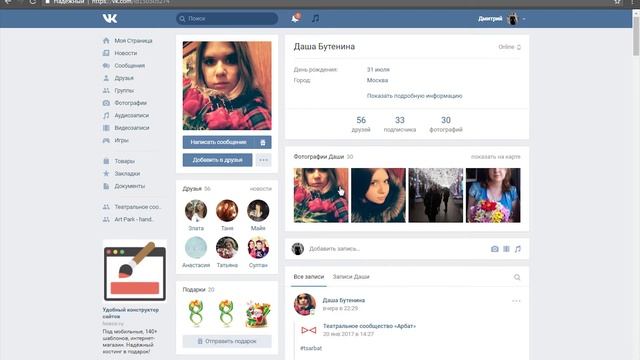The image size is (640, 360).
Task: Click the home icon beside Моя Страница
Action: (106, 40)
